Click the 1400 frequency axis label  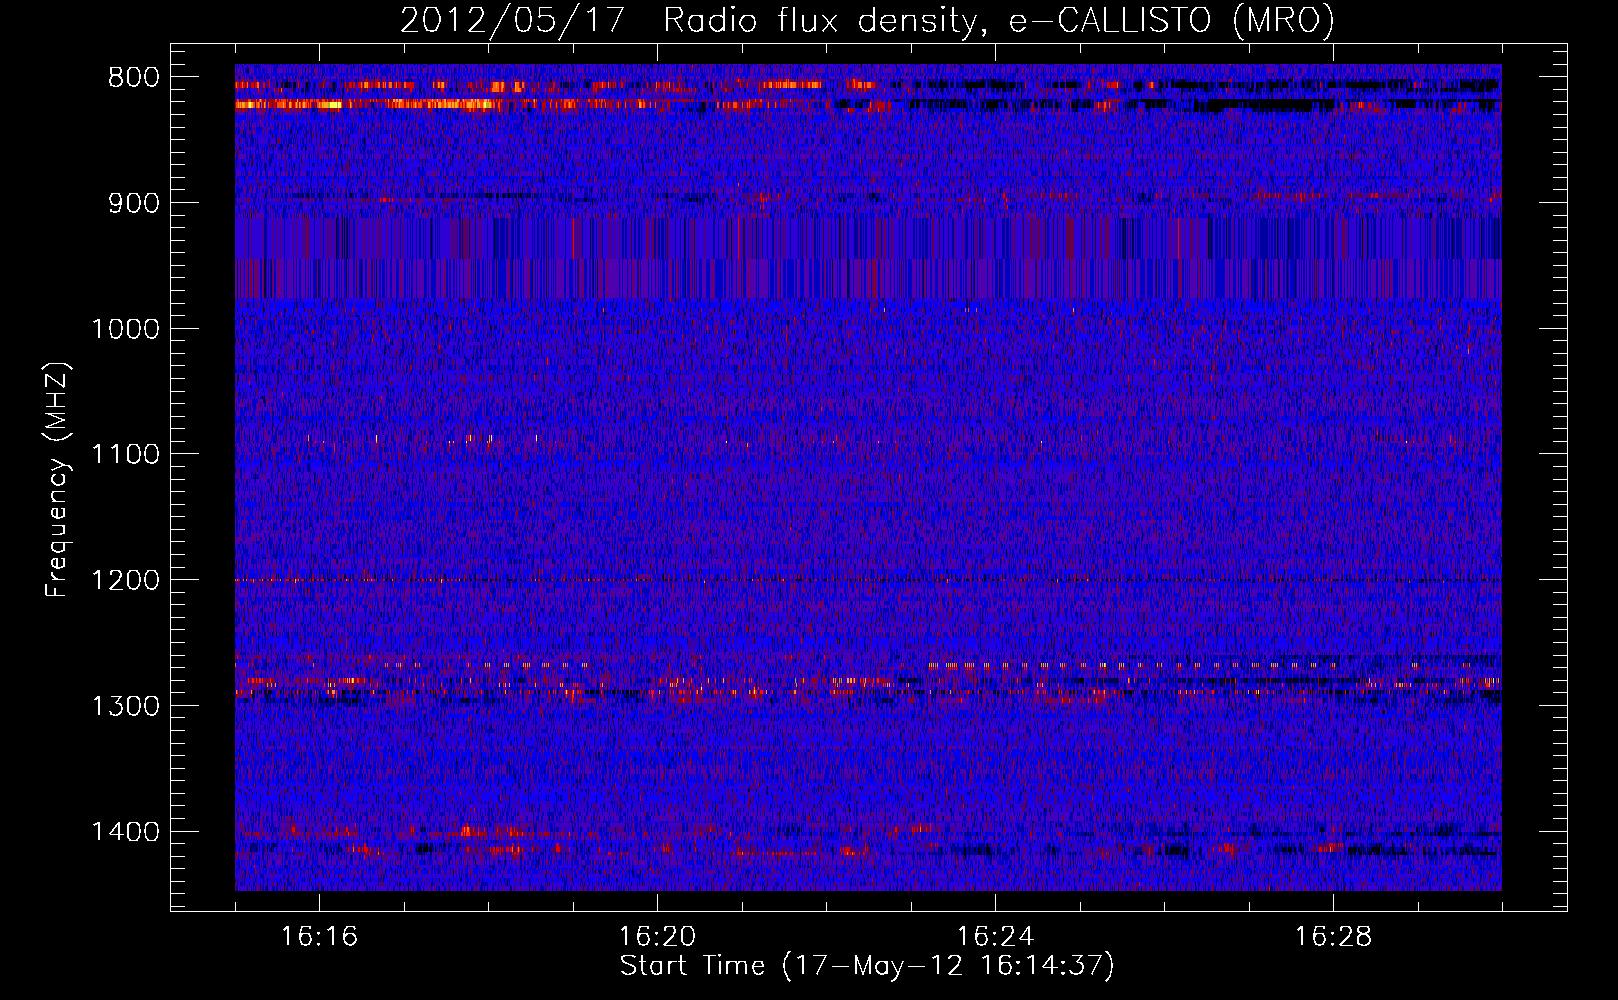(x=125, y=832)
